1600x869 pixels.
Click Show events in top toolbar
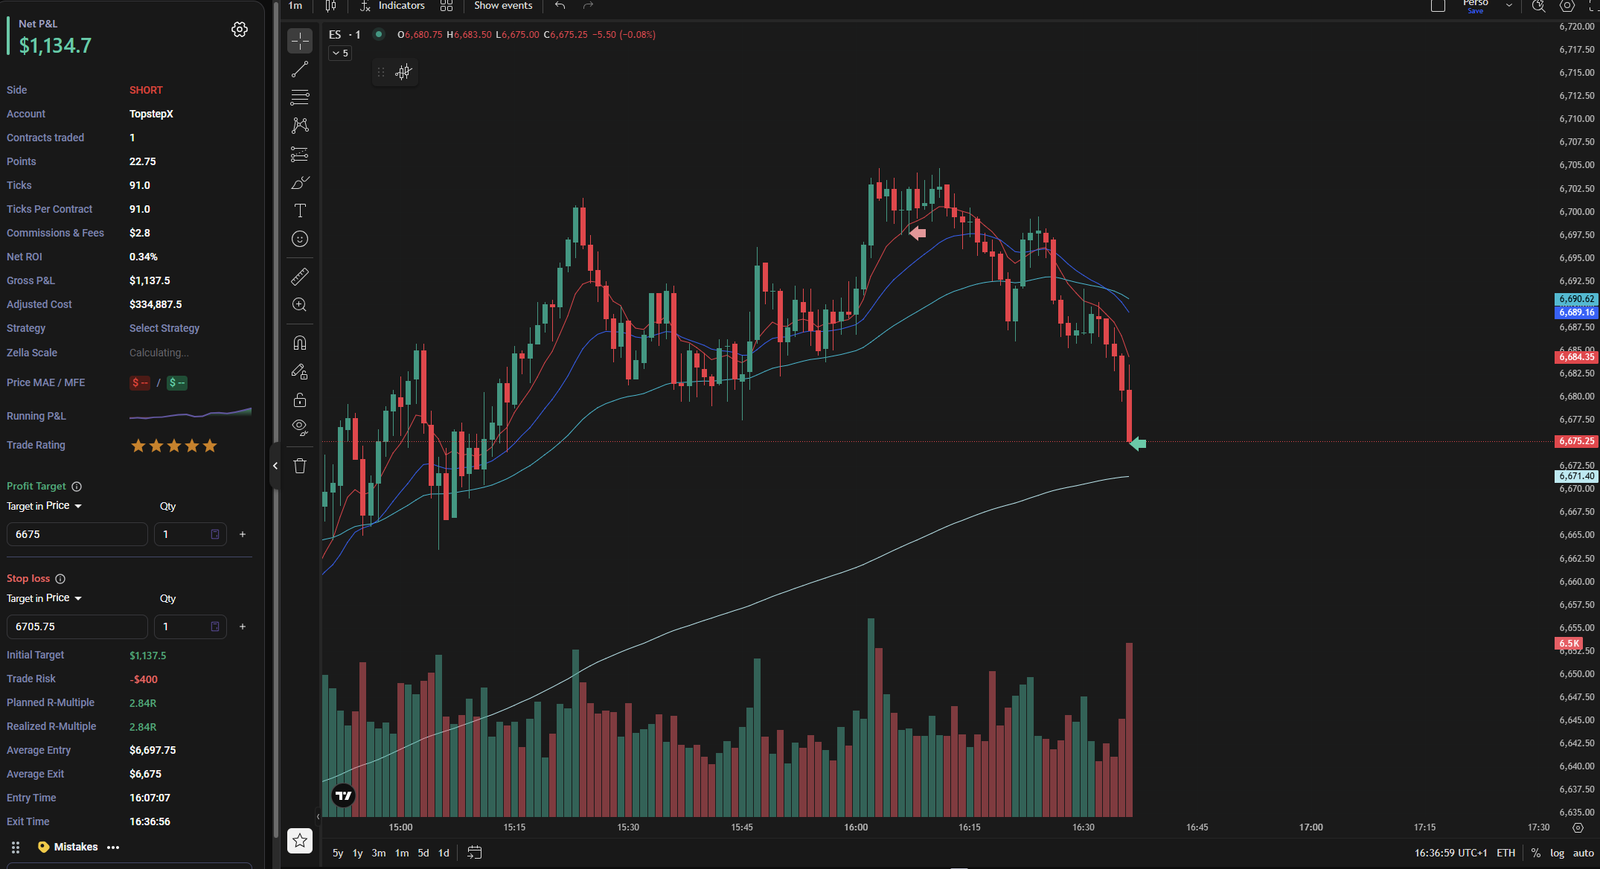503,6
